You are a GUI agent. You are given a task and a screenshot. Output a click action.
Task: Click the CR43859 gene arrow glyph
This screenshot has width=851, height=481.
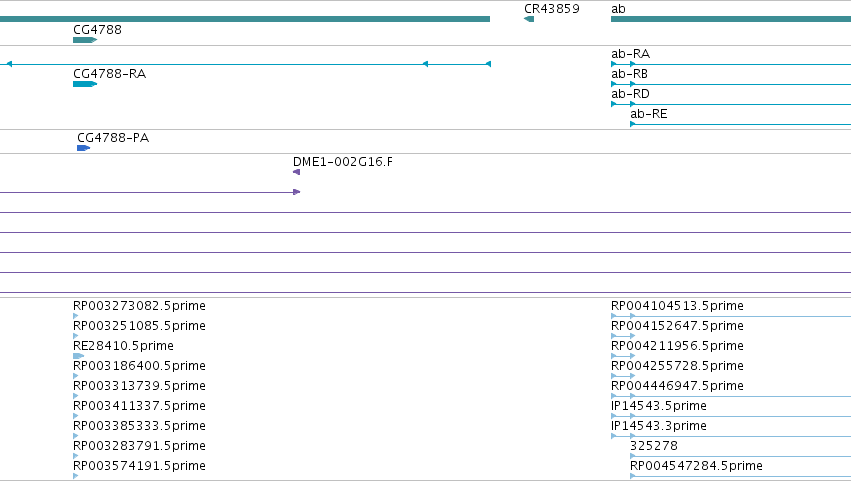point(529,19)
